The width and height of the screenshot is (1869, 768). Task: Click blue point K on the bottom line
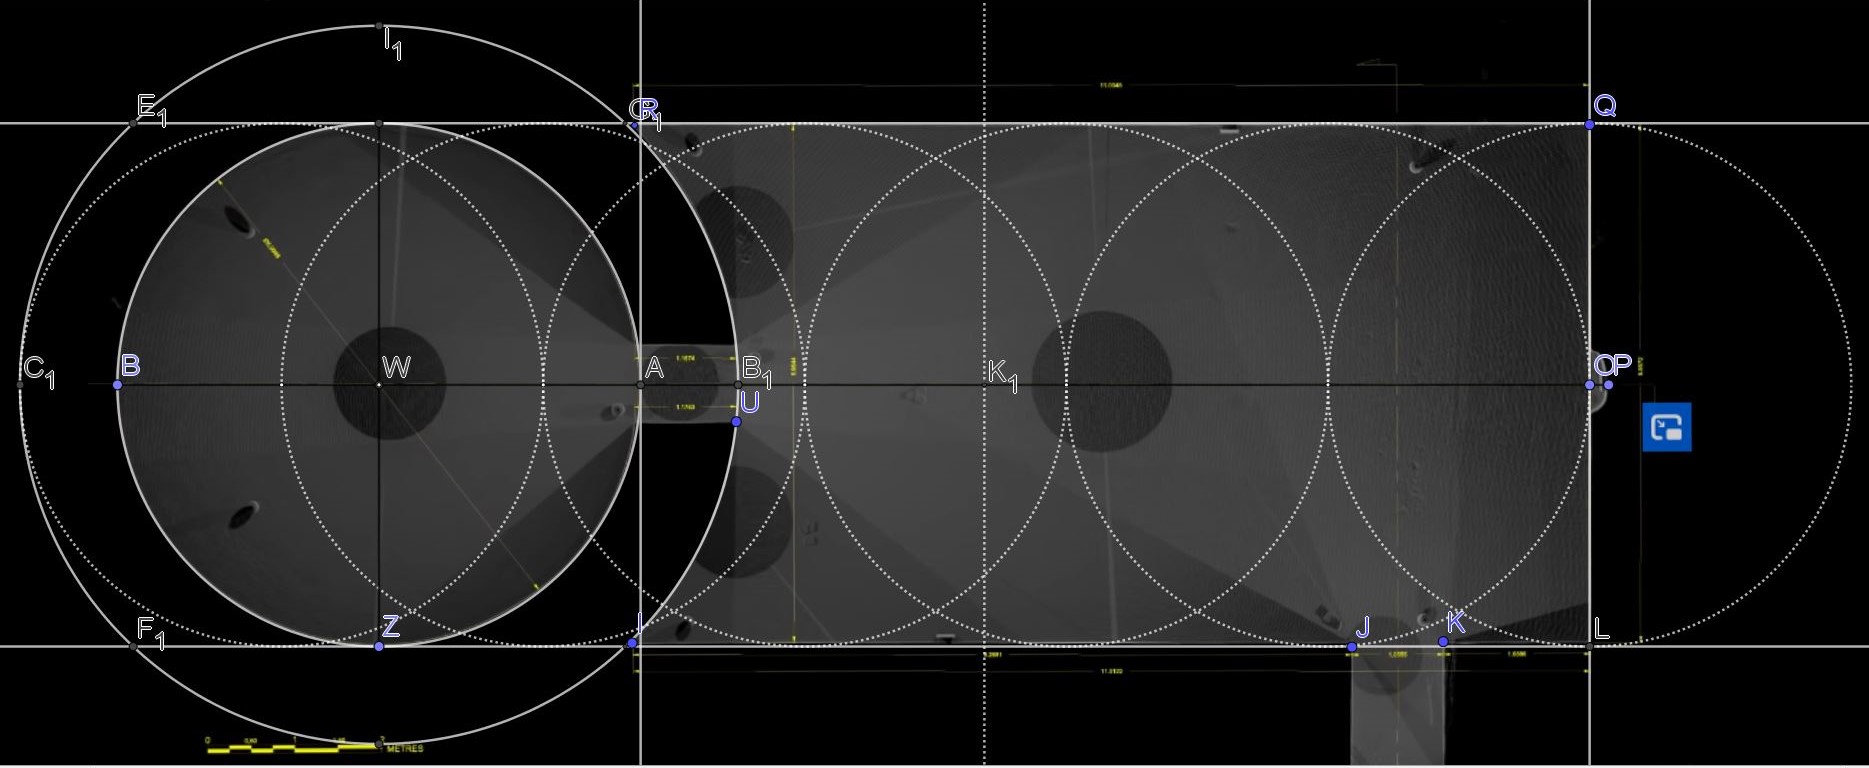coord(1443,642)
